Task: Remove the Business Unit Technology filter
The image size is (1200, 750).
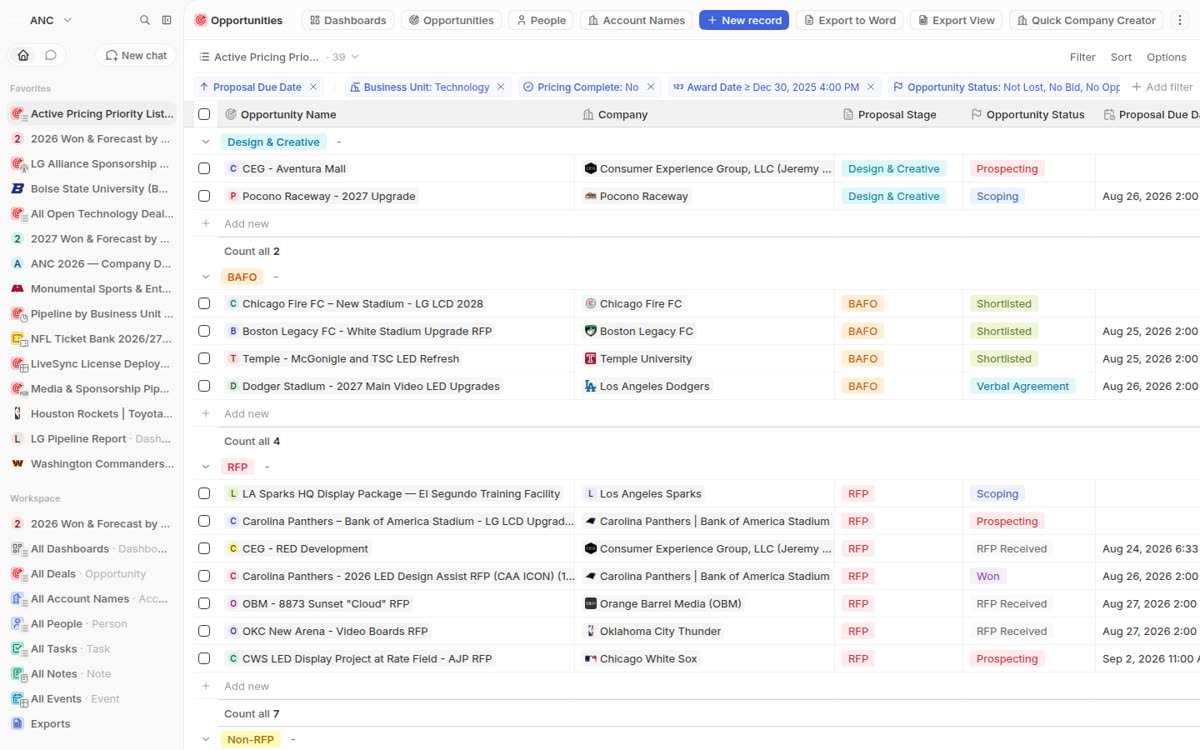Action: 502,87
